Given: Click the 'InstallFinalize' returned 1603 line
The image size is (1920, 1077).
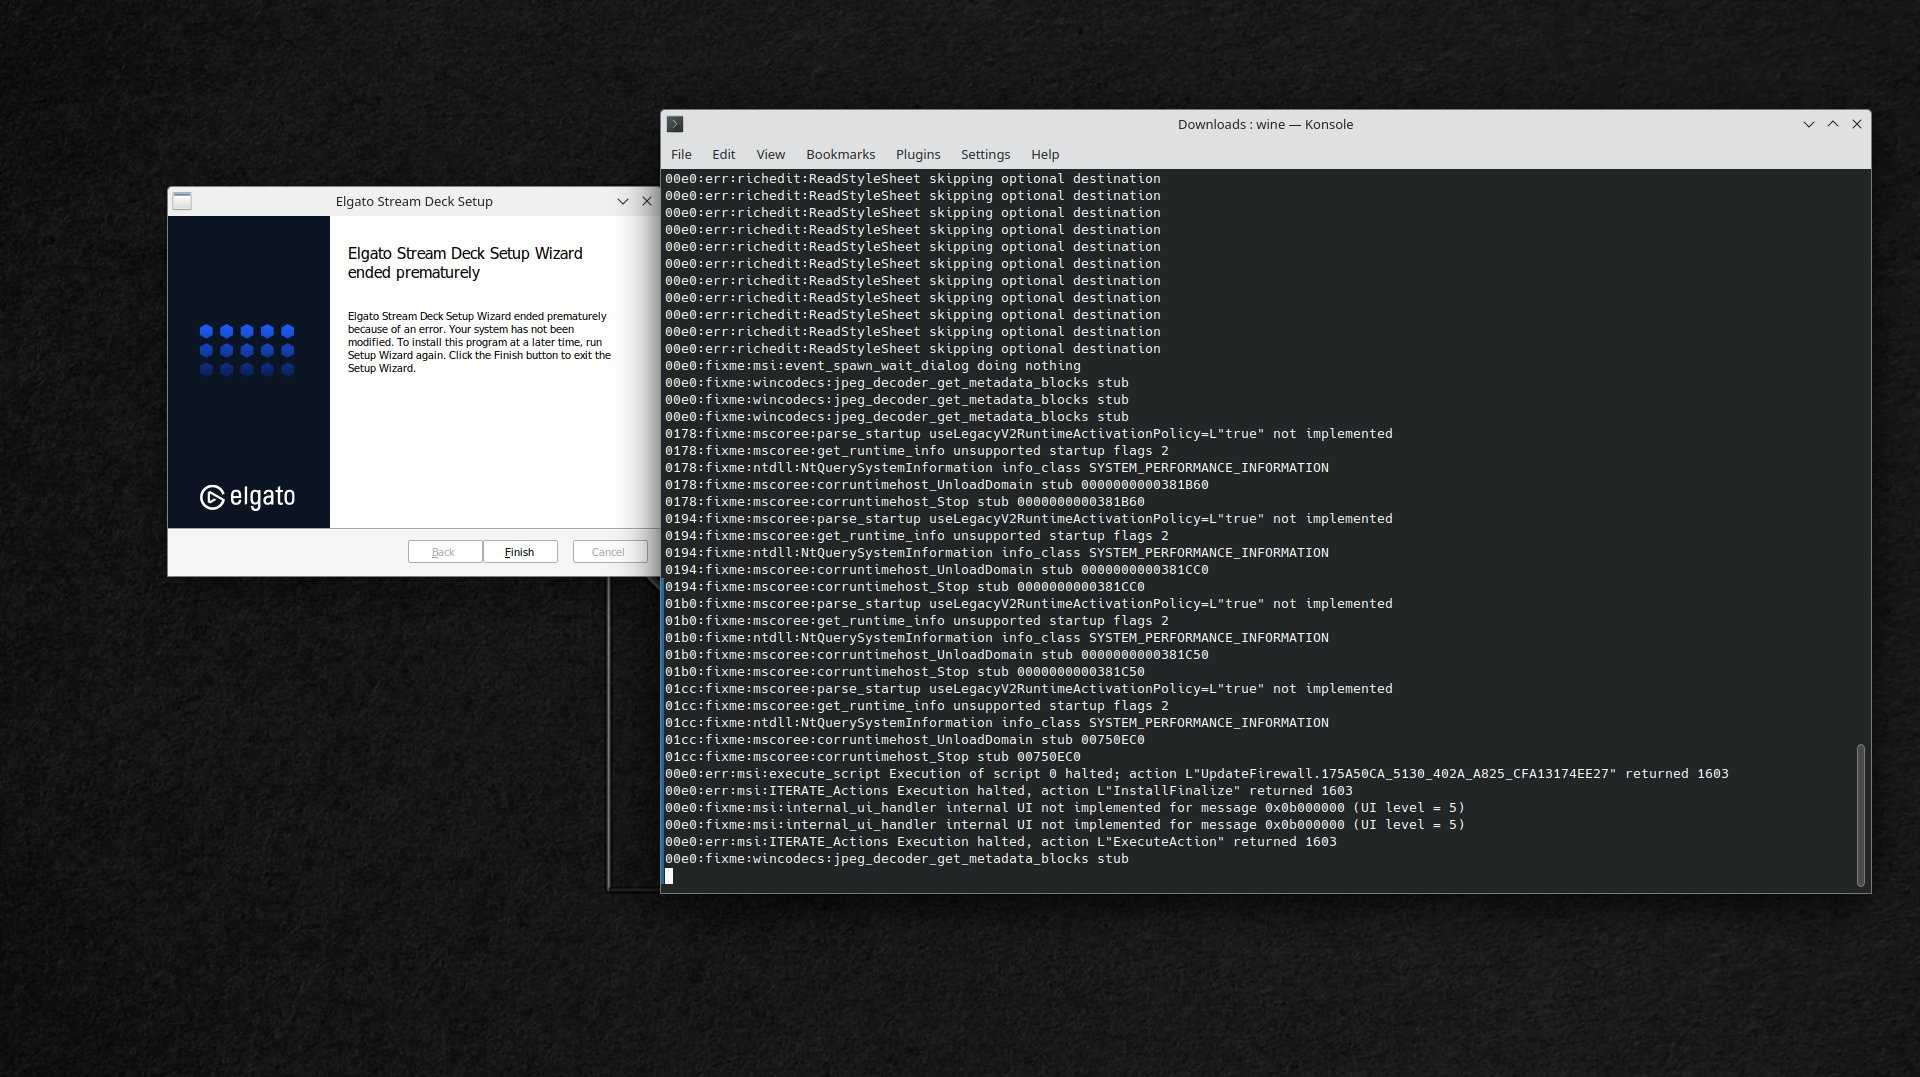Looking at the screenshot, I should pyautogui.click(x=1008, y=791).
